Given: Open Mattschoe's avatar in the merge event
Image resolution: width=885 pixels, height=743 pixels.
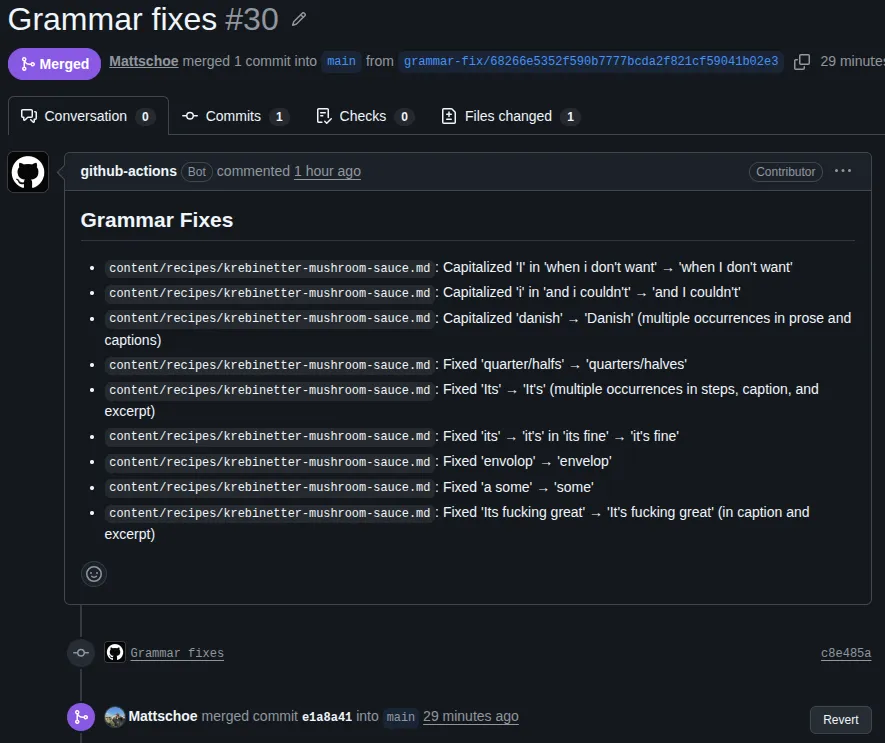Looking at the screenshot, I should coord(115,717).
